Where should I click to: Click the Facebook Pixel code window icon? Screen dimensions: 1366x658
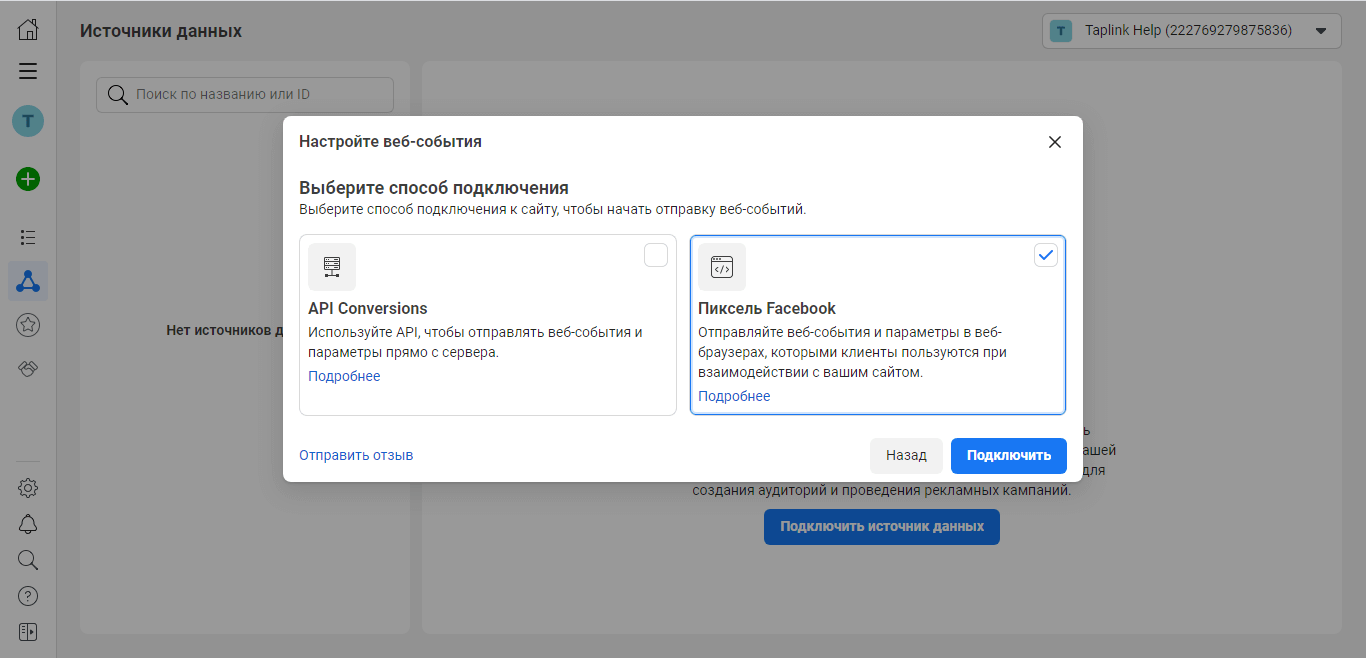coord(722,267)
